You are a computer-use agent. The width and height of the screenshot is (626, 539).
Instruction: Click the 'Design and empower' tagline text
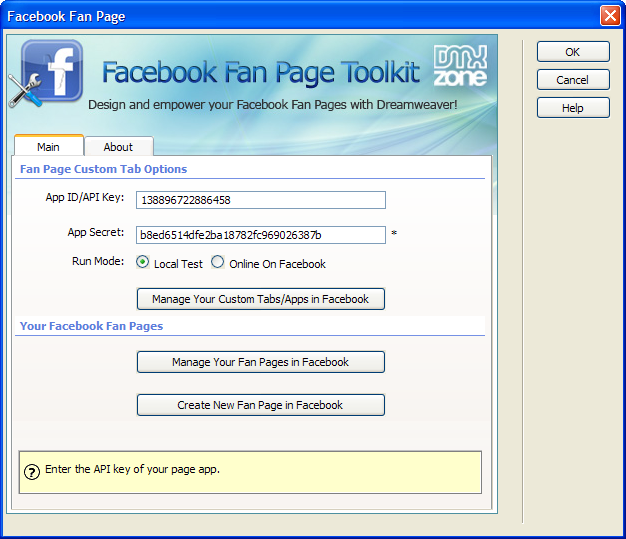(273, 105)
